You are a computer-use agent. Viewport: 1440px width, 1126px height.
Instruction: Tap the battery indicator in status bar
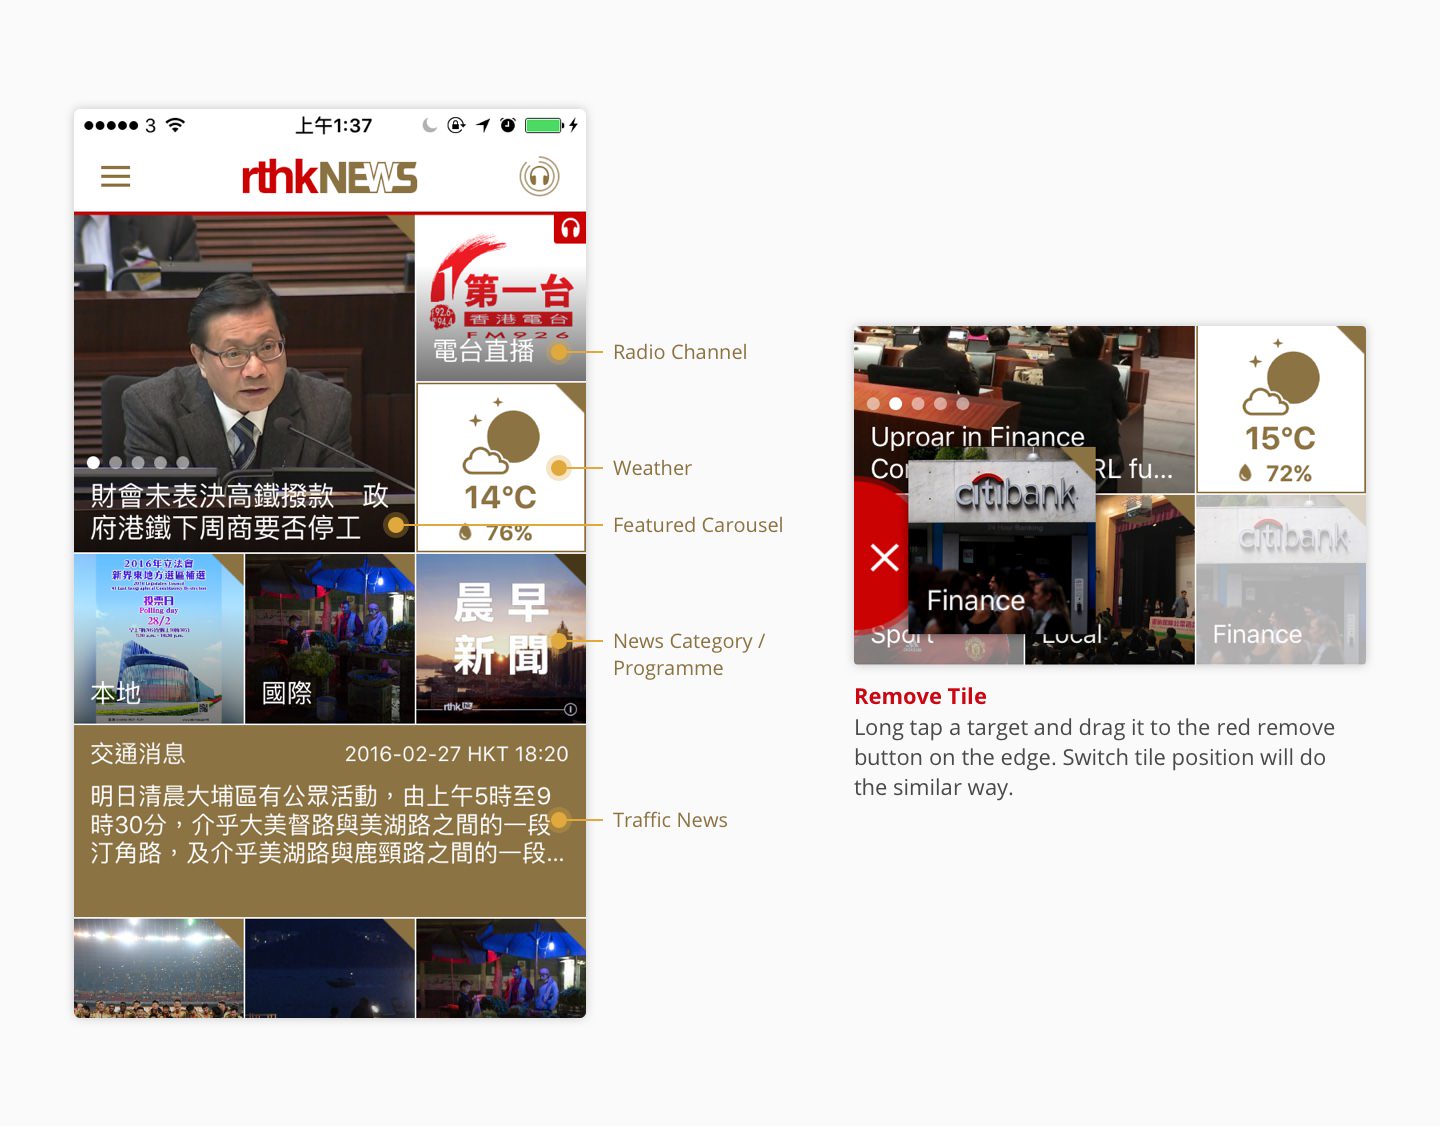point(544,125)
